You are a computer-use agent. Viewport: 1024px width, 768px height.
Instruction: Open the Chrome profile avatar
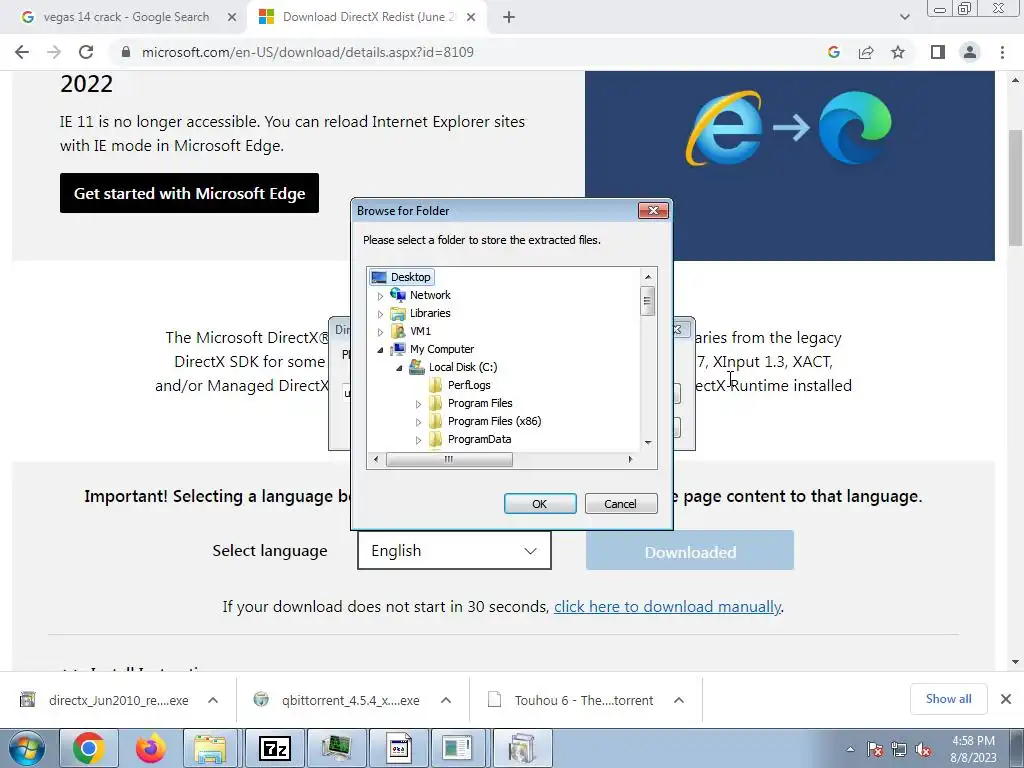[x=970, y=52]
